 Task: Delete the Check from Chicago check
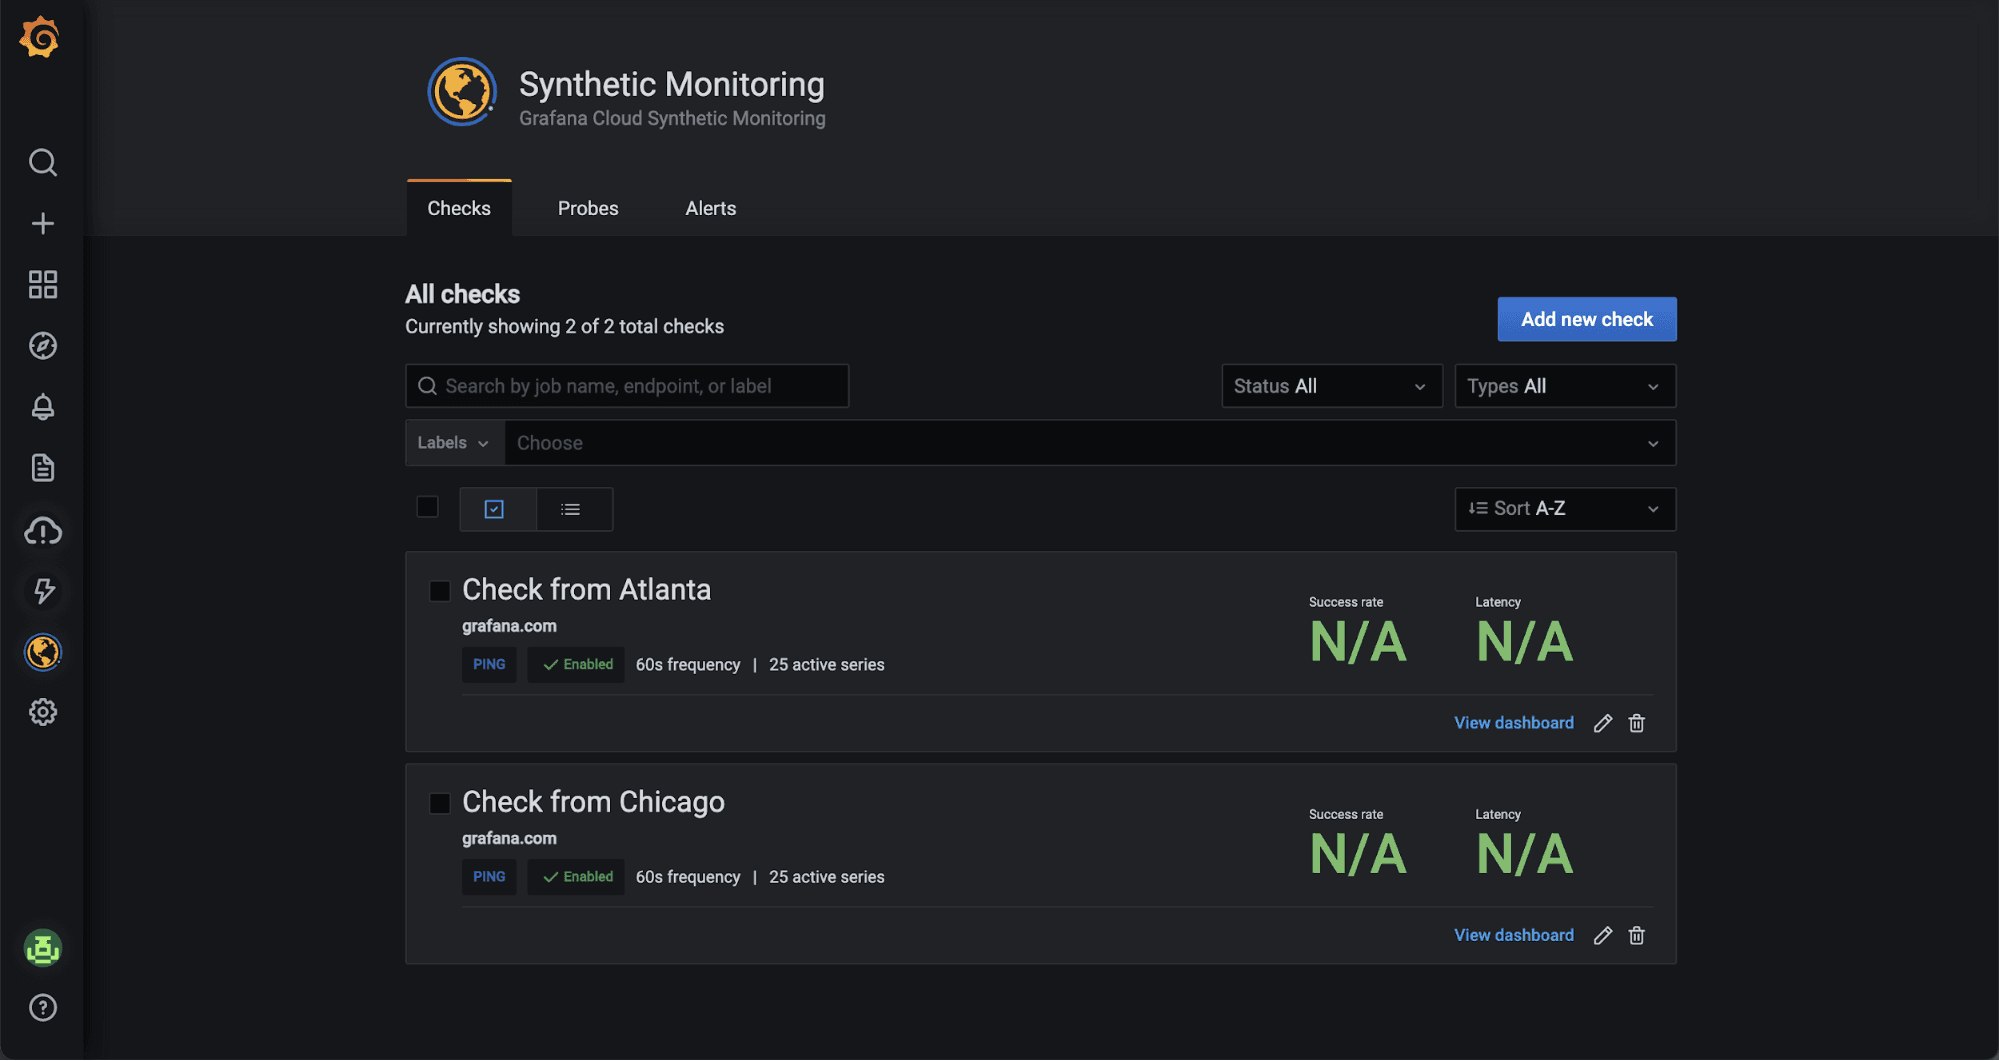pyautogui.click(x=1637, y=935)
